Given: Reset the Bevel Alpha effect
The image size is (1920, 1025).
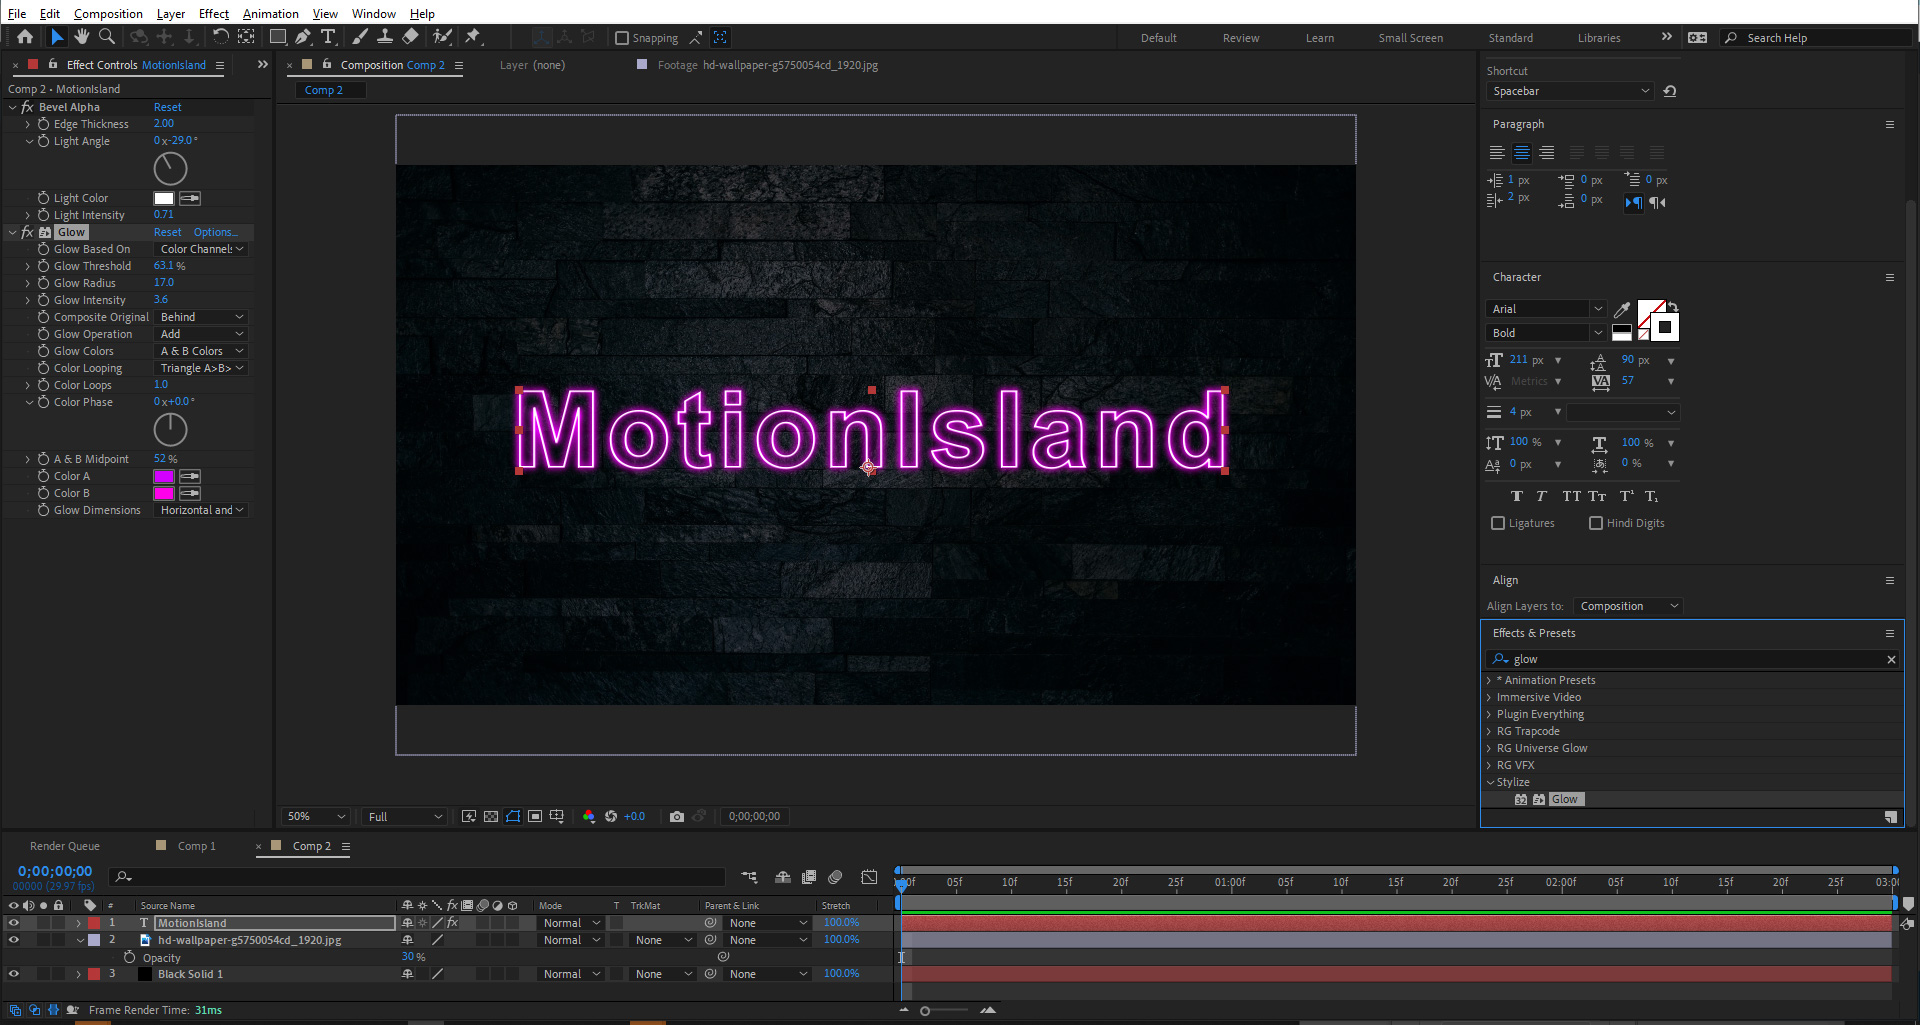Looking at the screenshot, I should coord(168,107).
